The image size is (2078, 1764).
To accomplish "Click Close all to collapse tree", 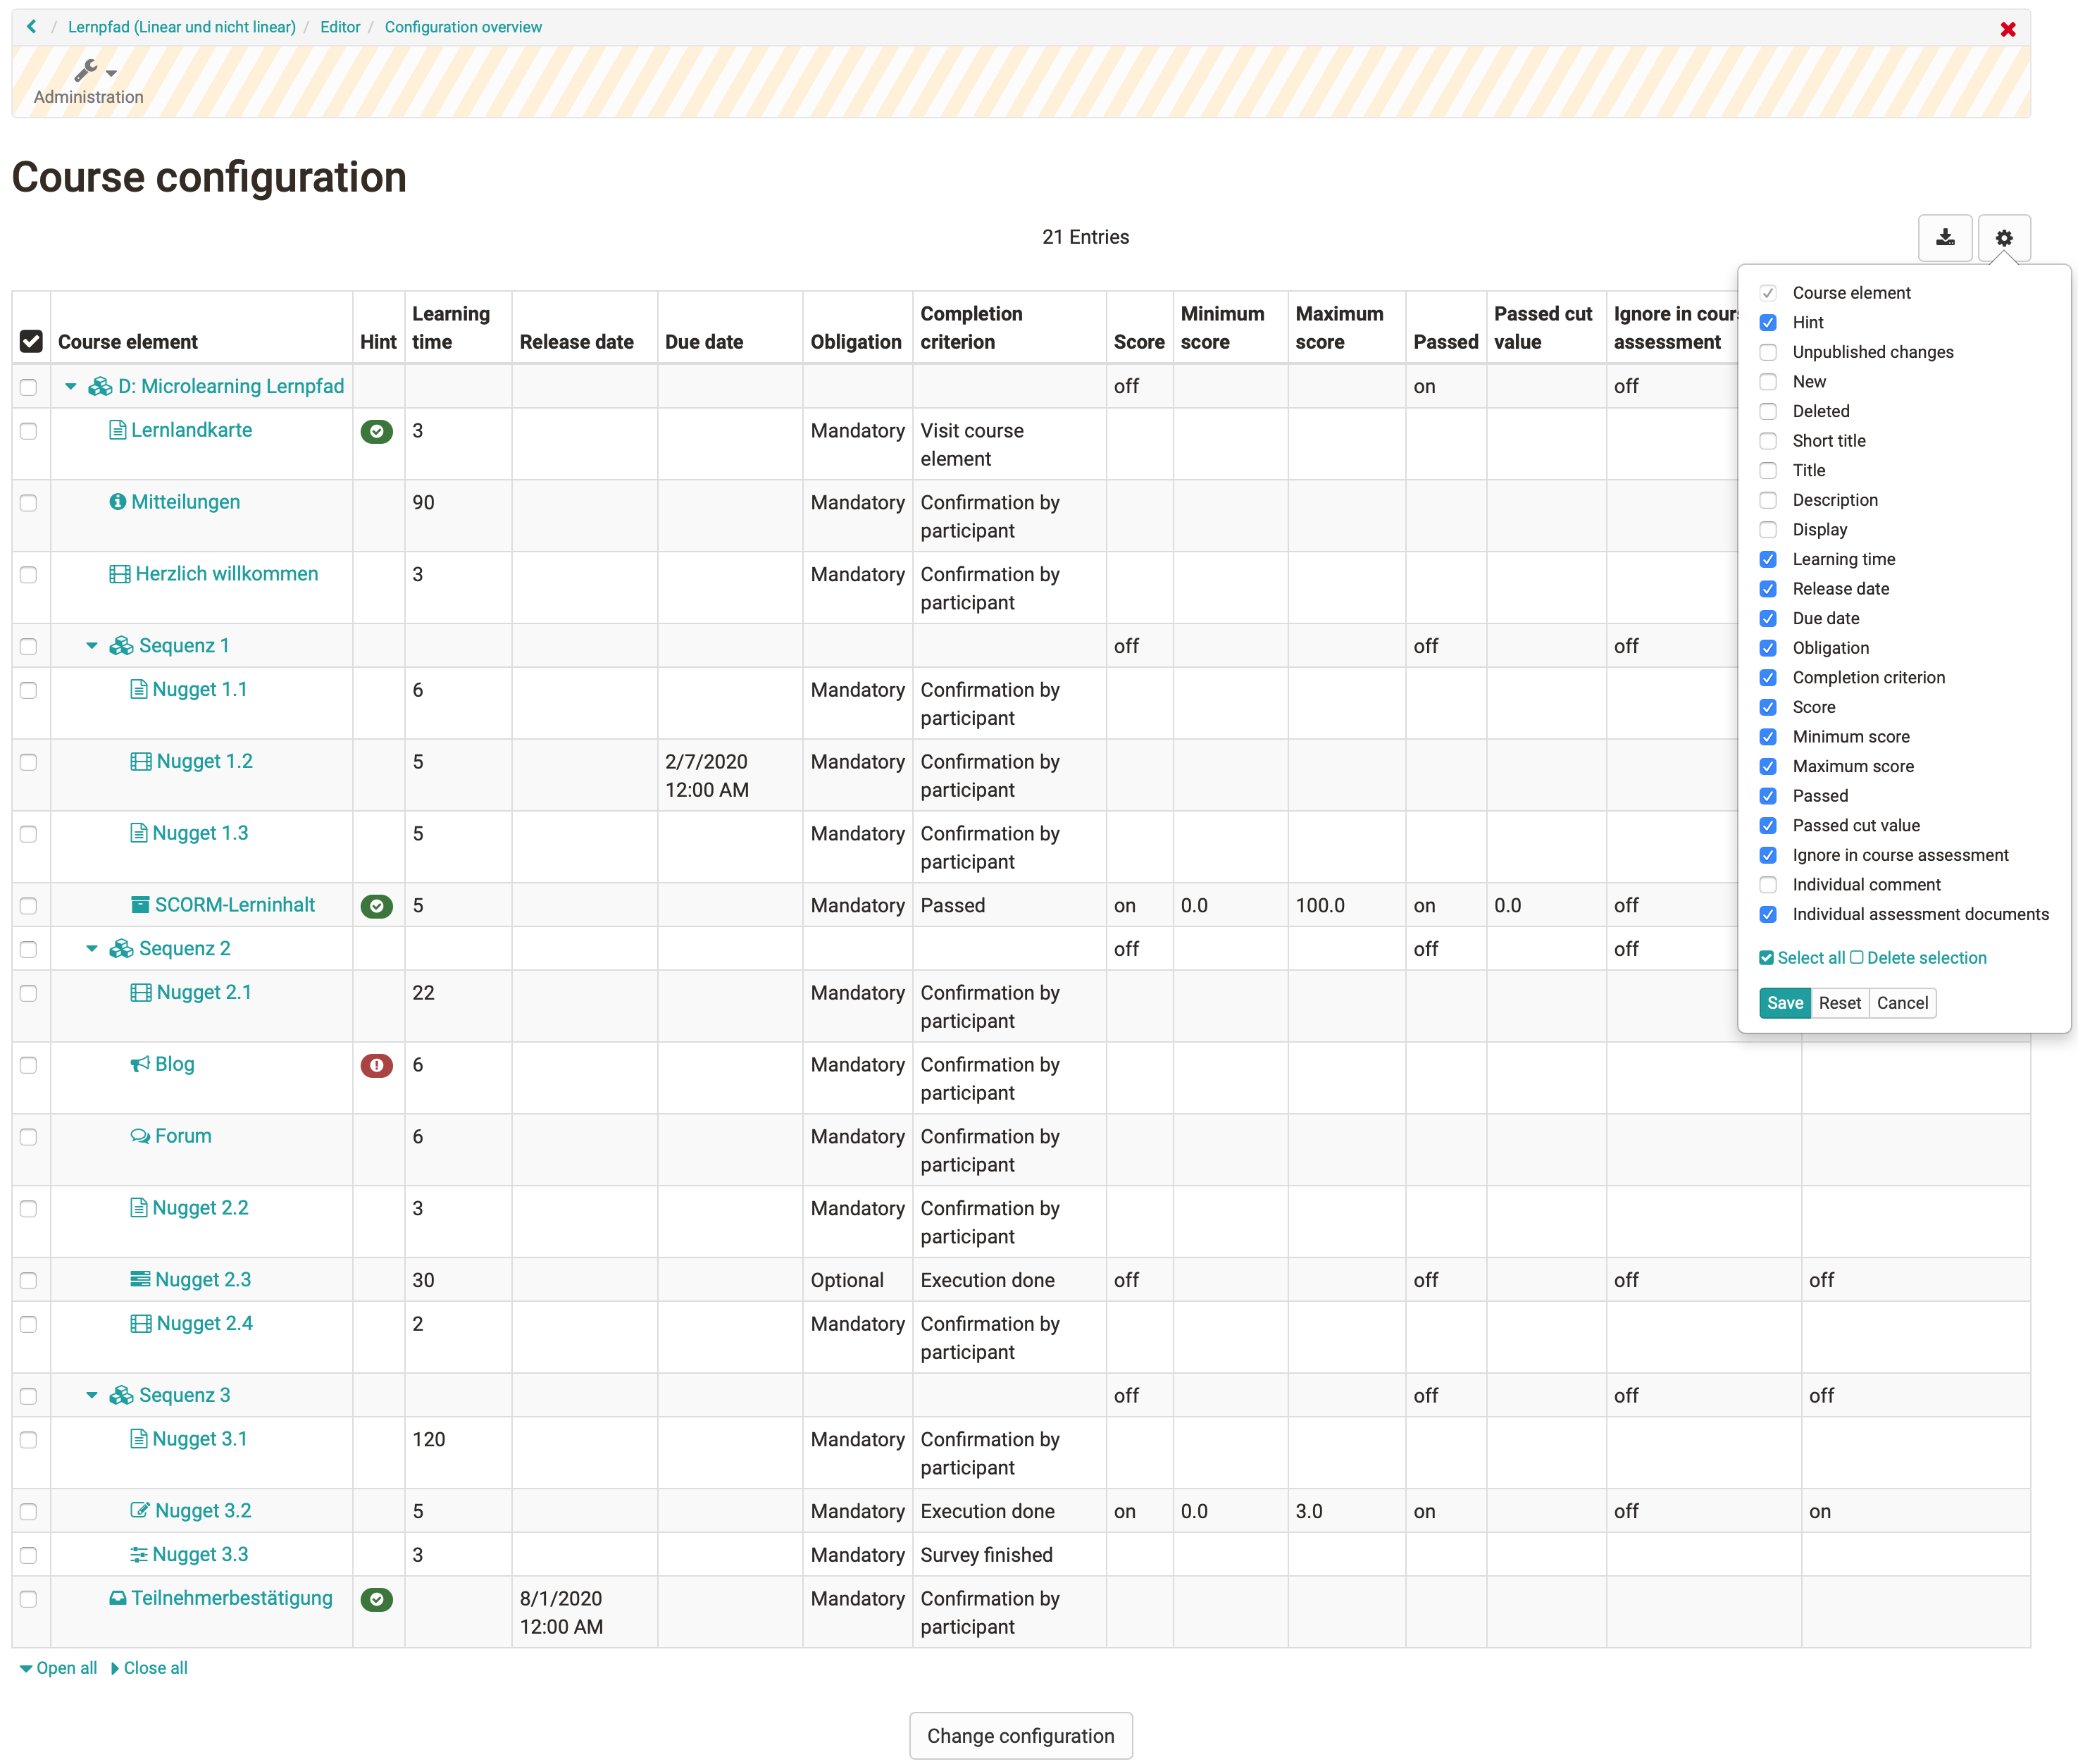I will point(149,1668).
